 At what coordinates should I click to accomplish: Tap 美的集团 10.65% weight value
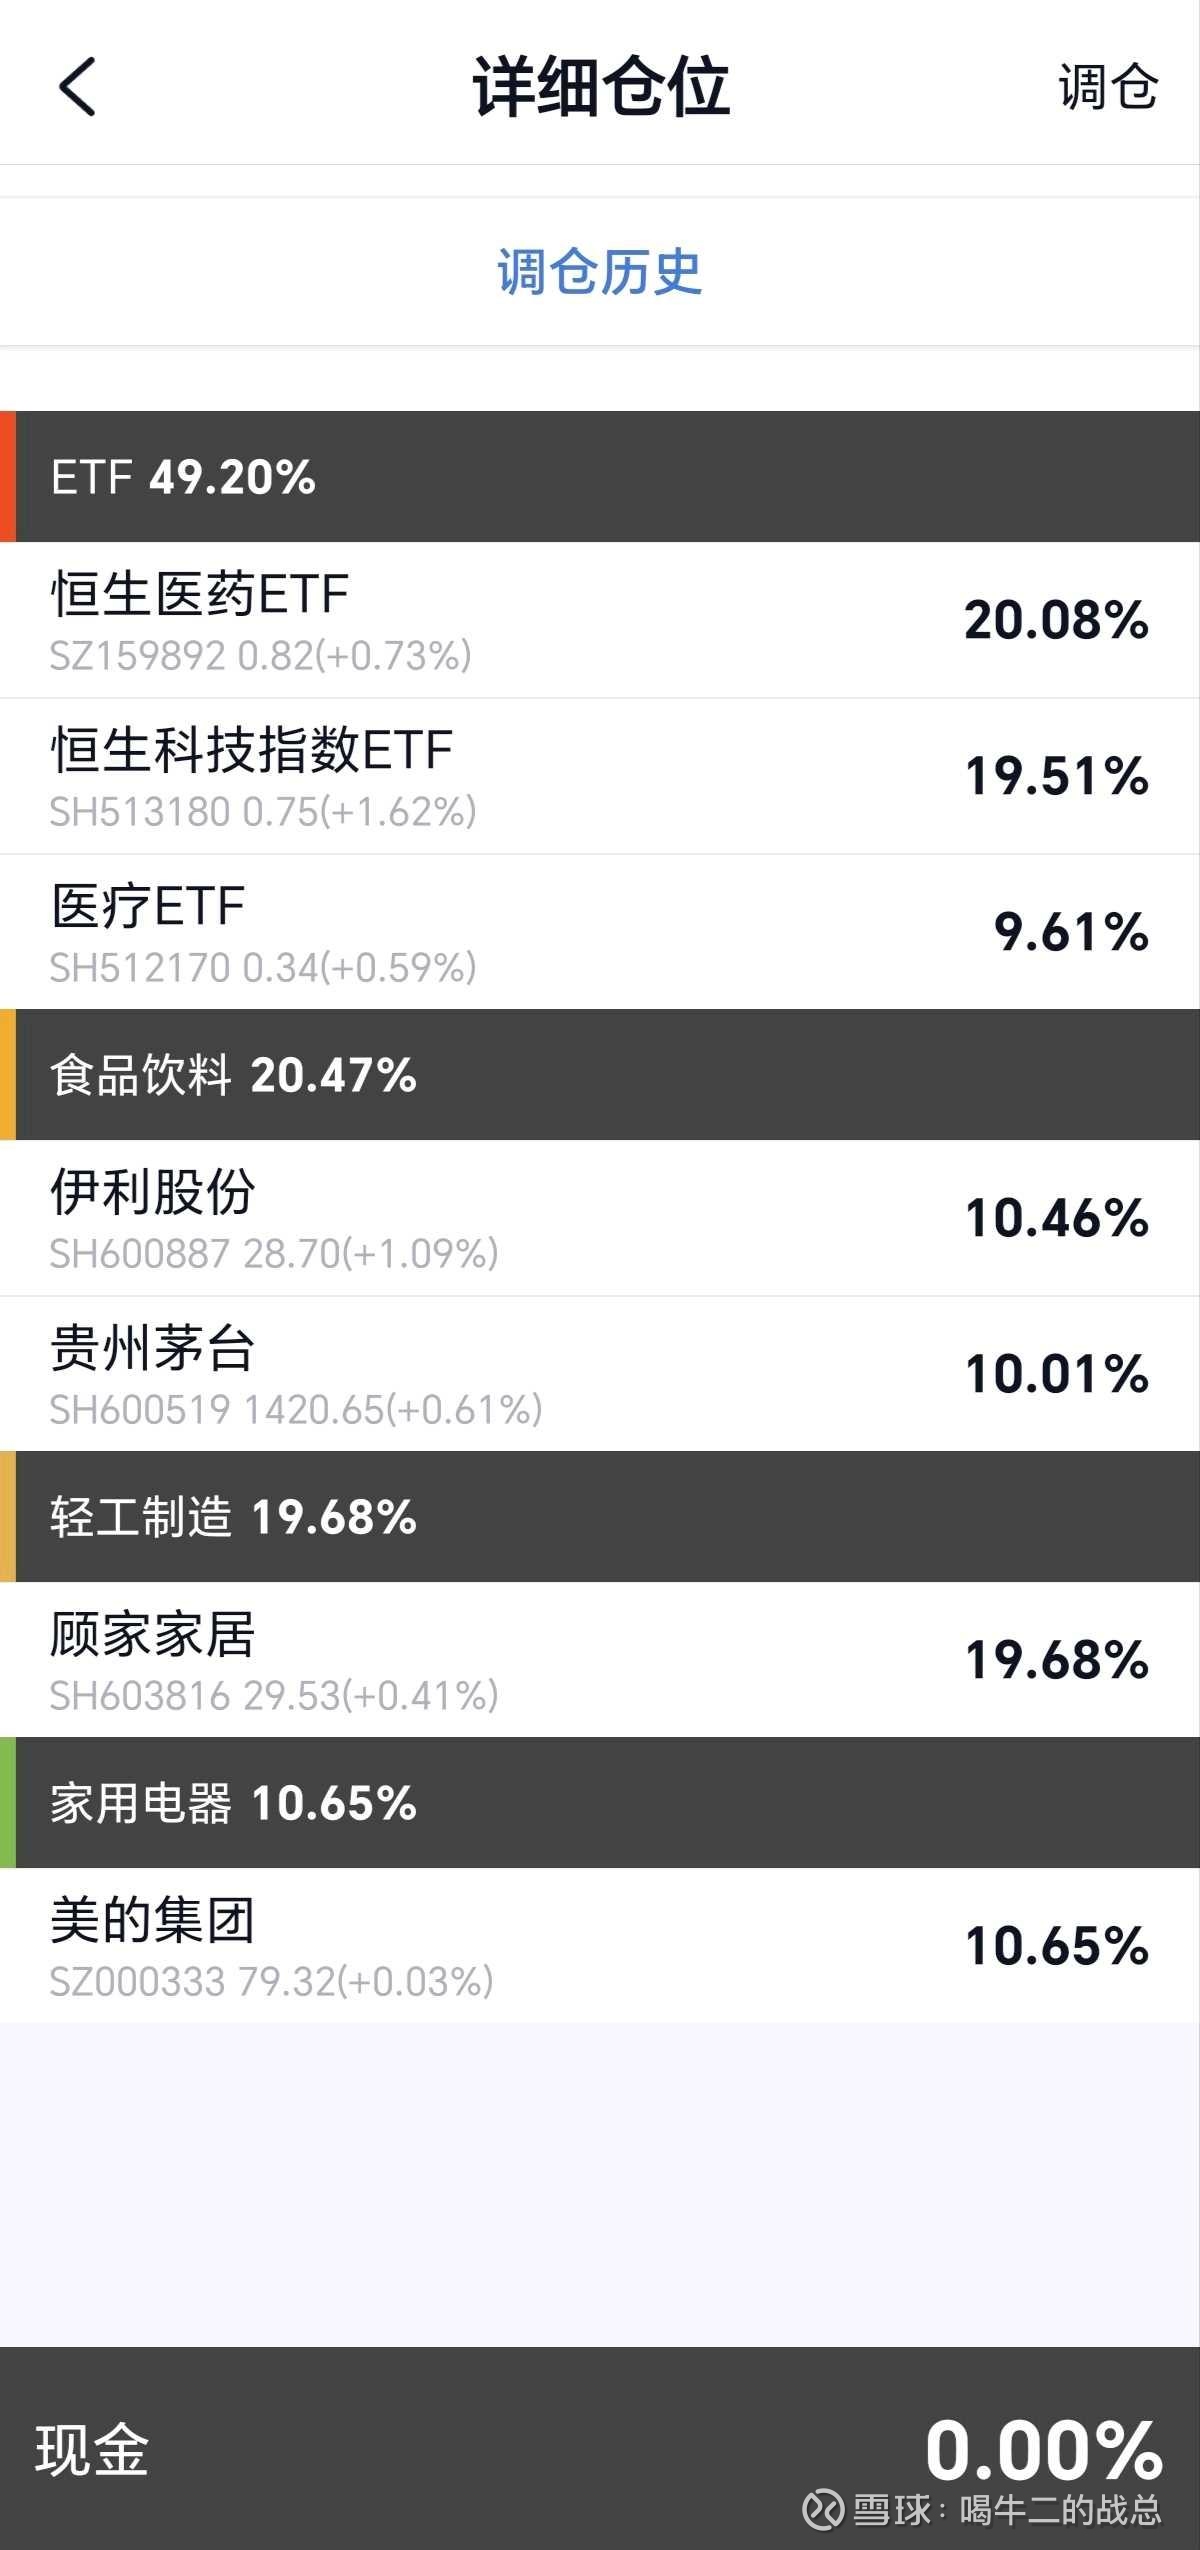[1056, 1946]
